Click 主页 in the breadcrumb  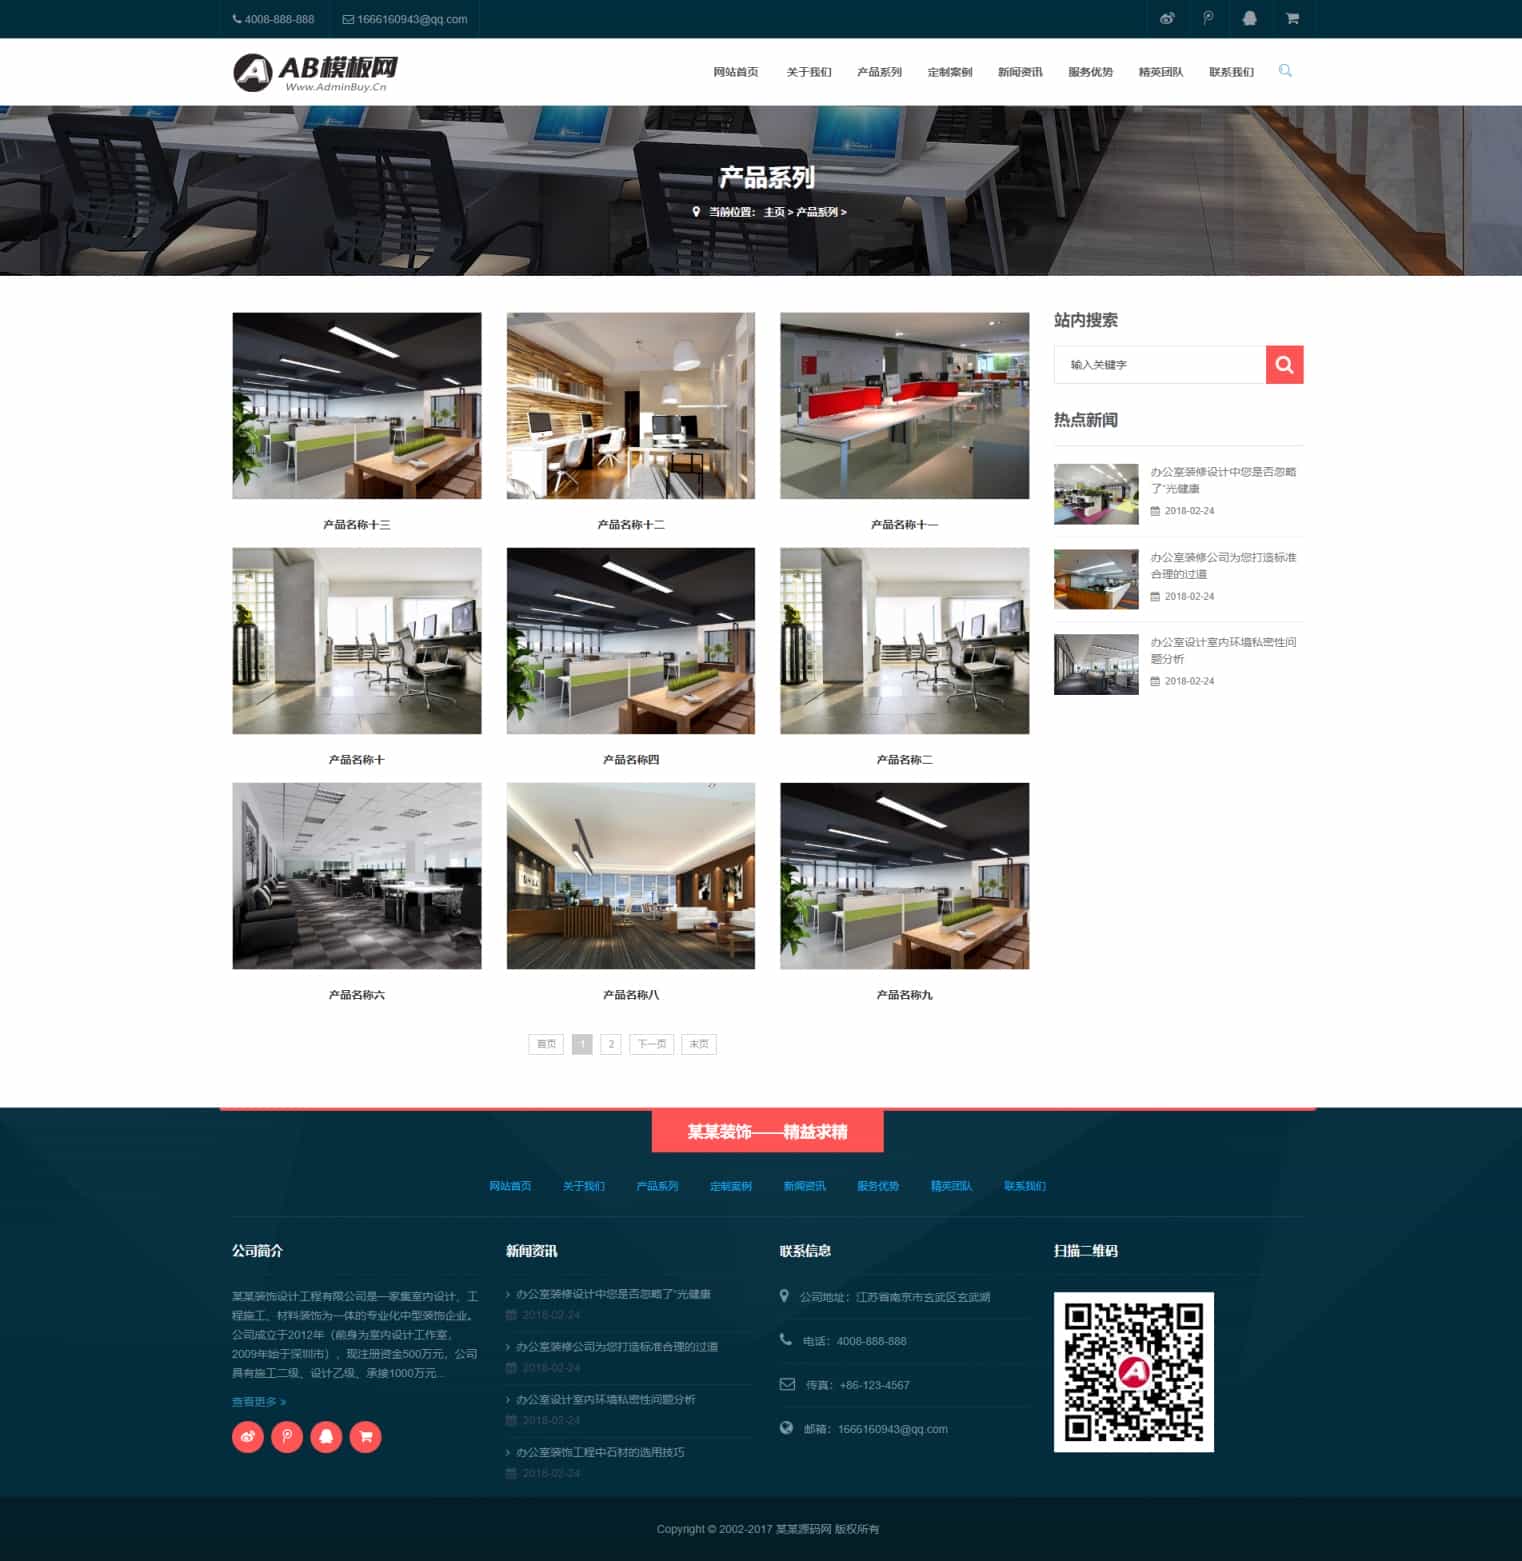point(774,212)
